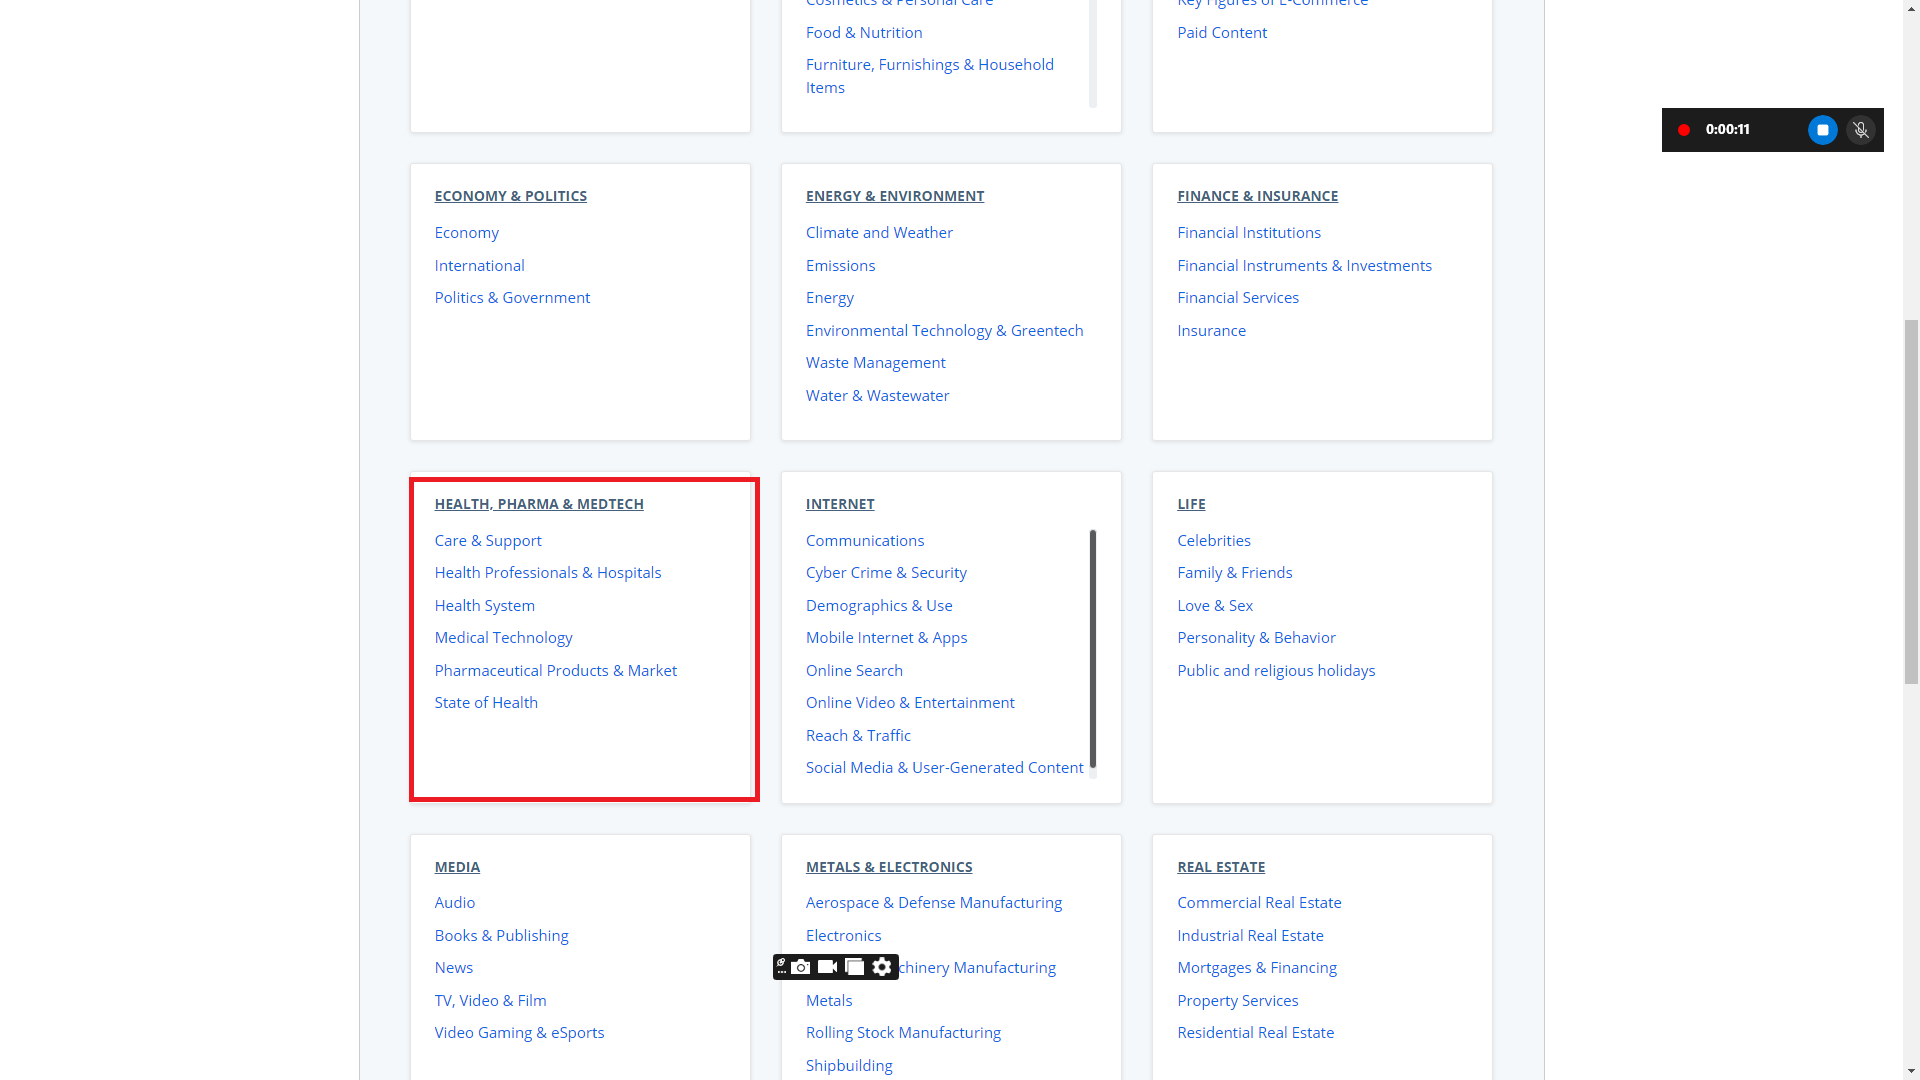The width and height of the screenshot is (1920, 1080).
Task: Click the camera screenshot icon
Action: (x=801, y=967)
